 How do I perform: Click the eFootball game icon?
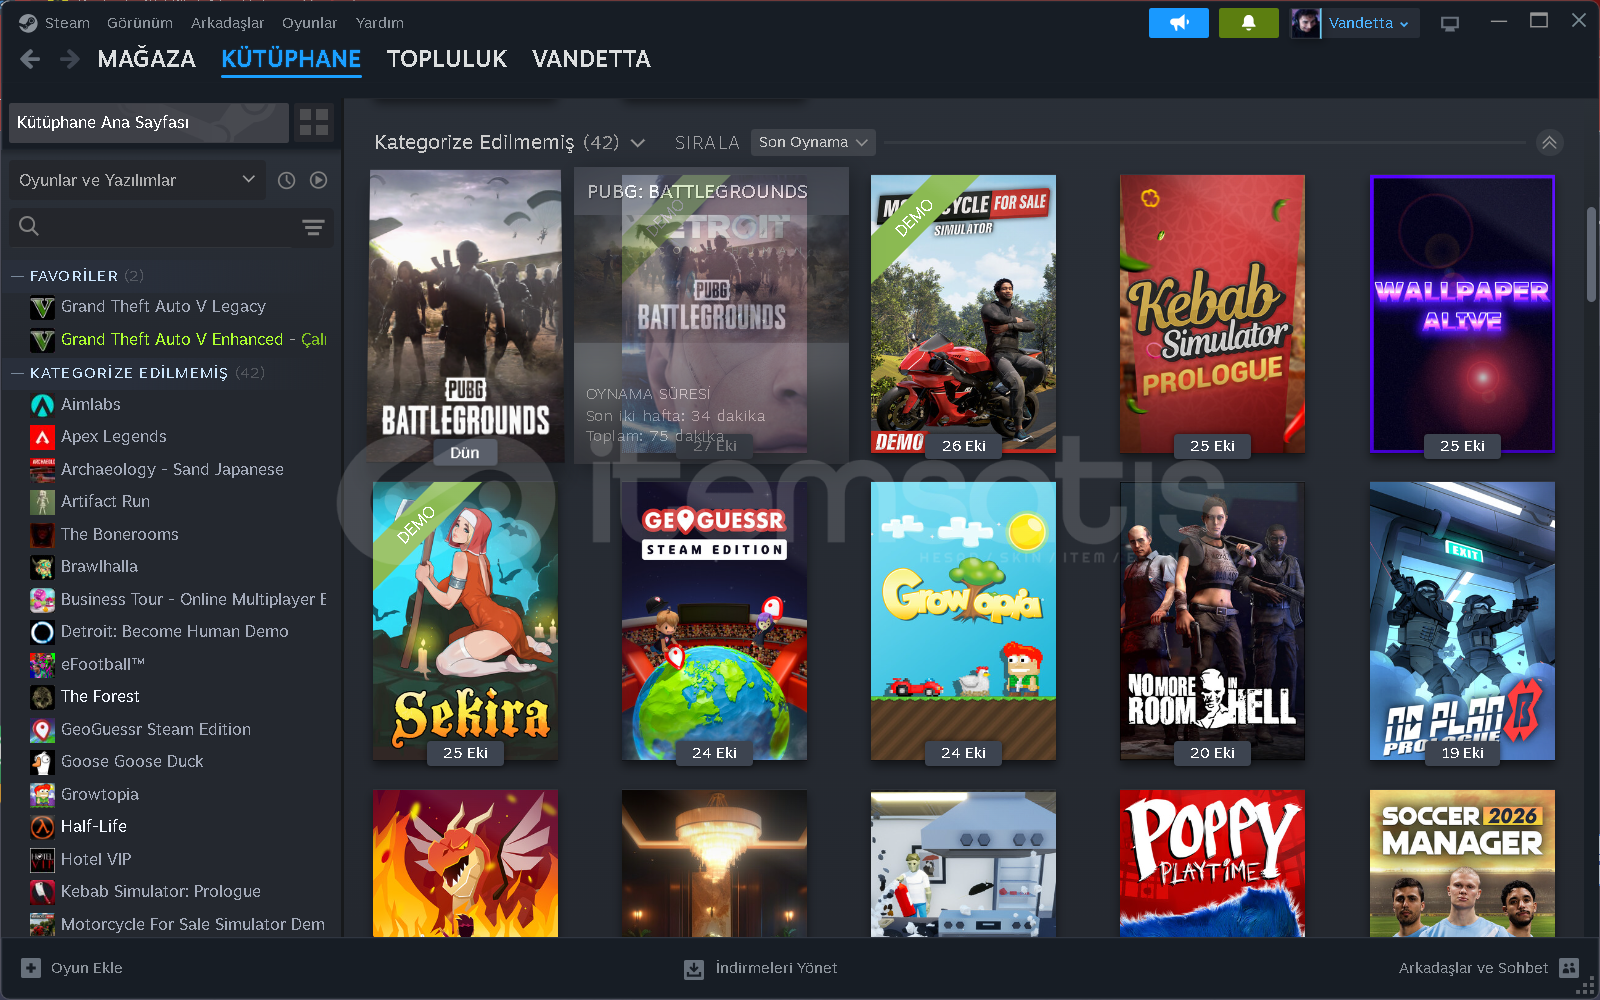[42, 665]
